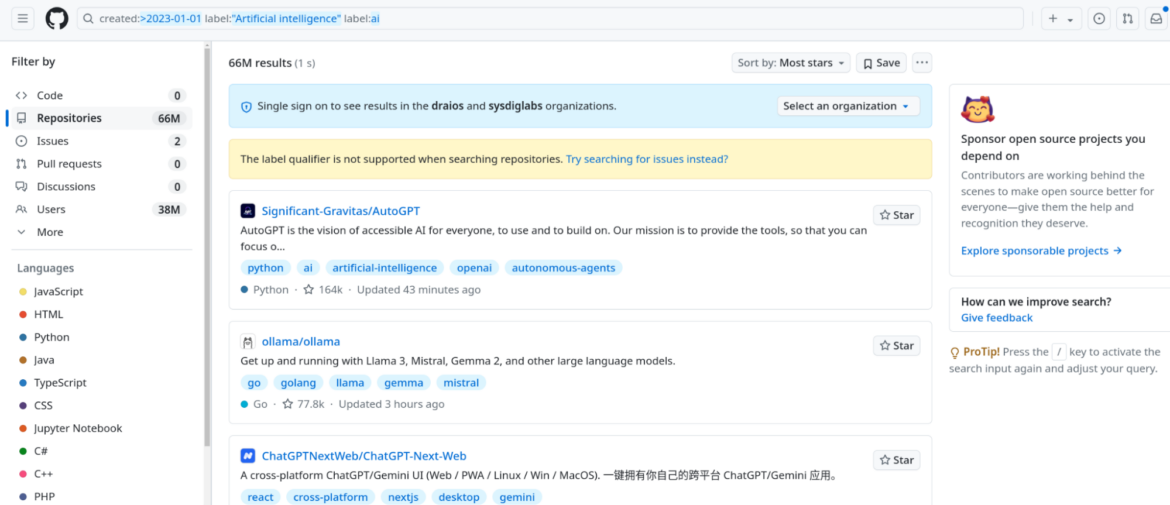The width and height of the screenshot is (1170, 505).
Task: Select the Repositories filter
Action: (99, 118)
